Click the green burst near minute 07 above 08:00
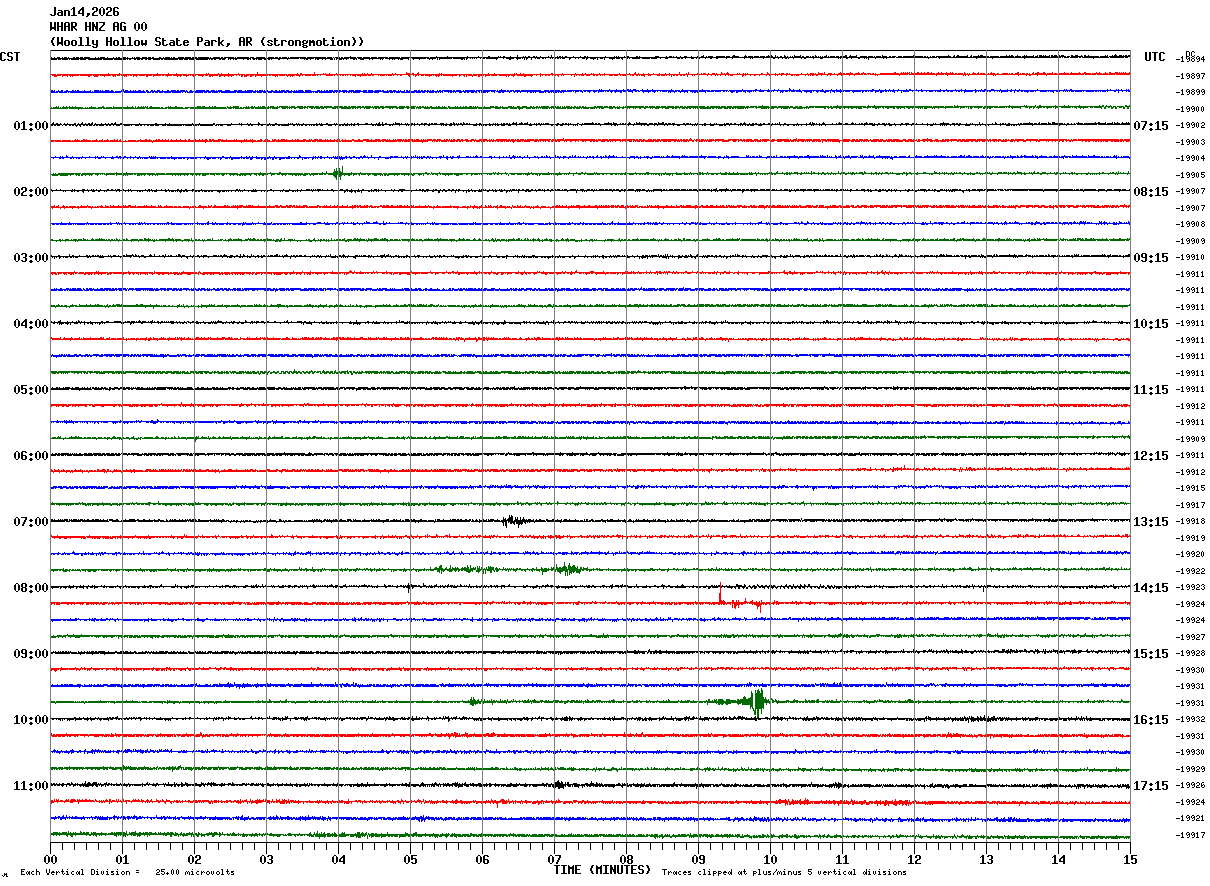The width and height of the screenshot is (1210, 886). 565,569
